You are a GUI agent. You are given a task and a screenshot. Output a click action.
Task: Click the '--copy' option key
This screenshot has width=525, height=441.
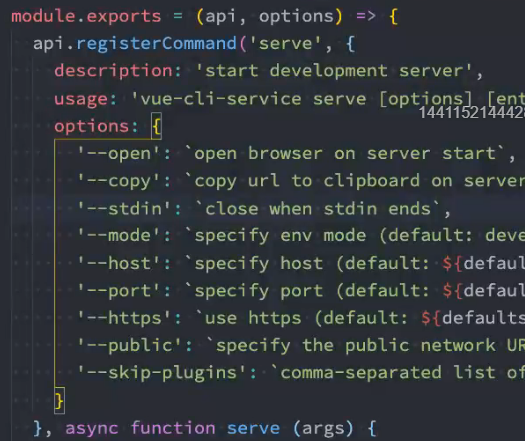pyautogui.click(x=119, y=181)
